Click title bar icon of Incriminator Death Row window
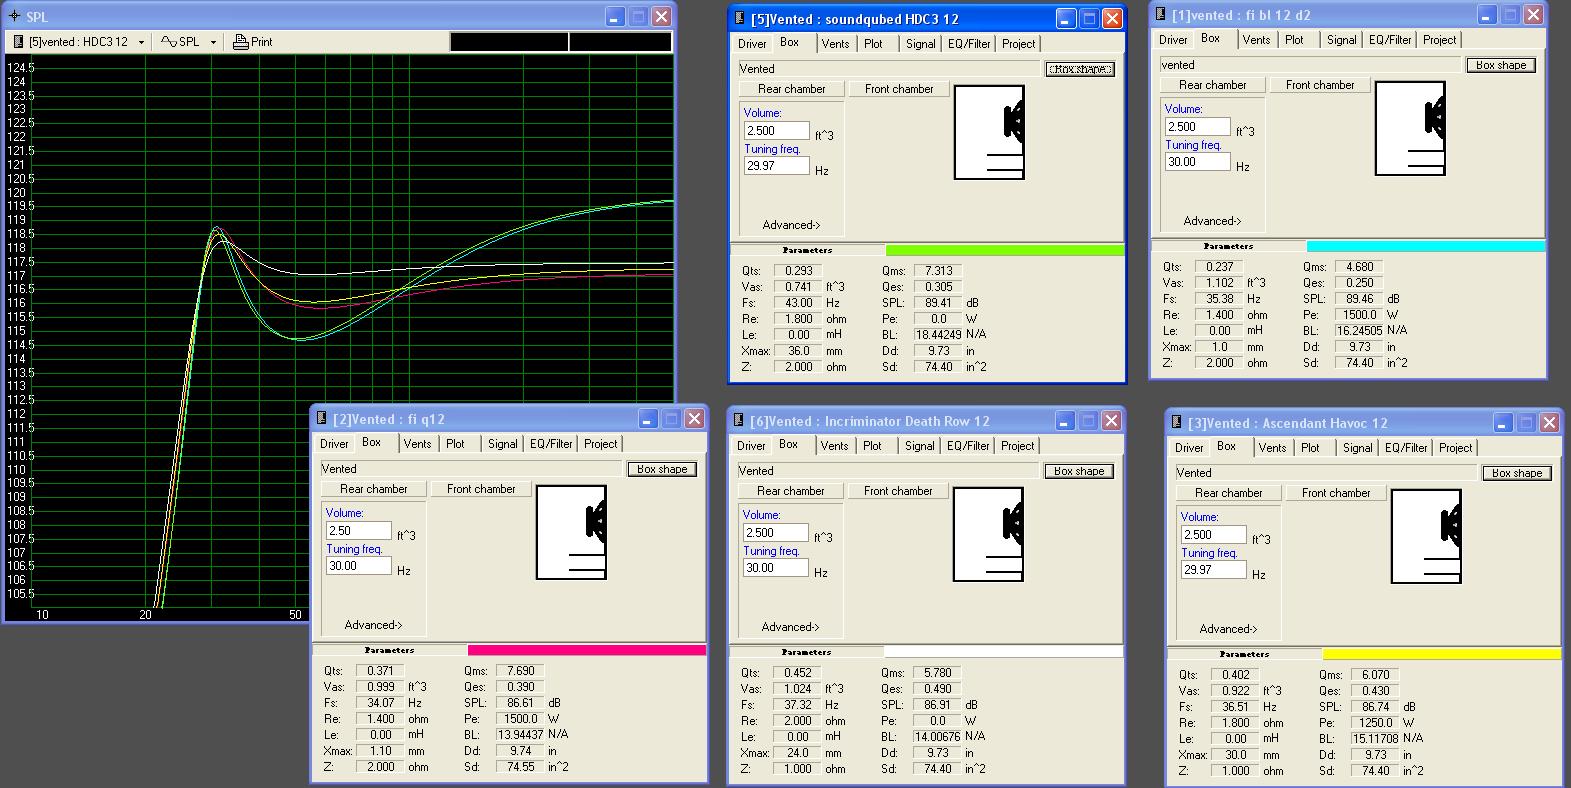 click(x=739, y=421)
